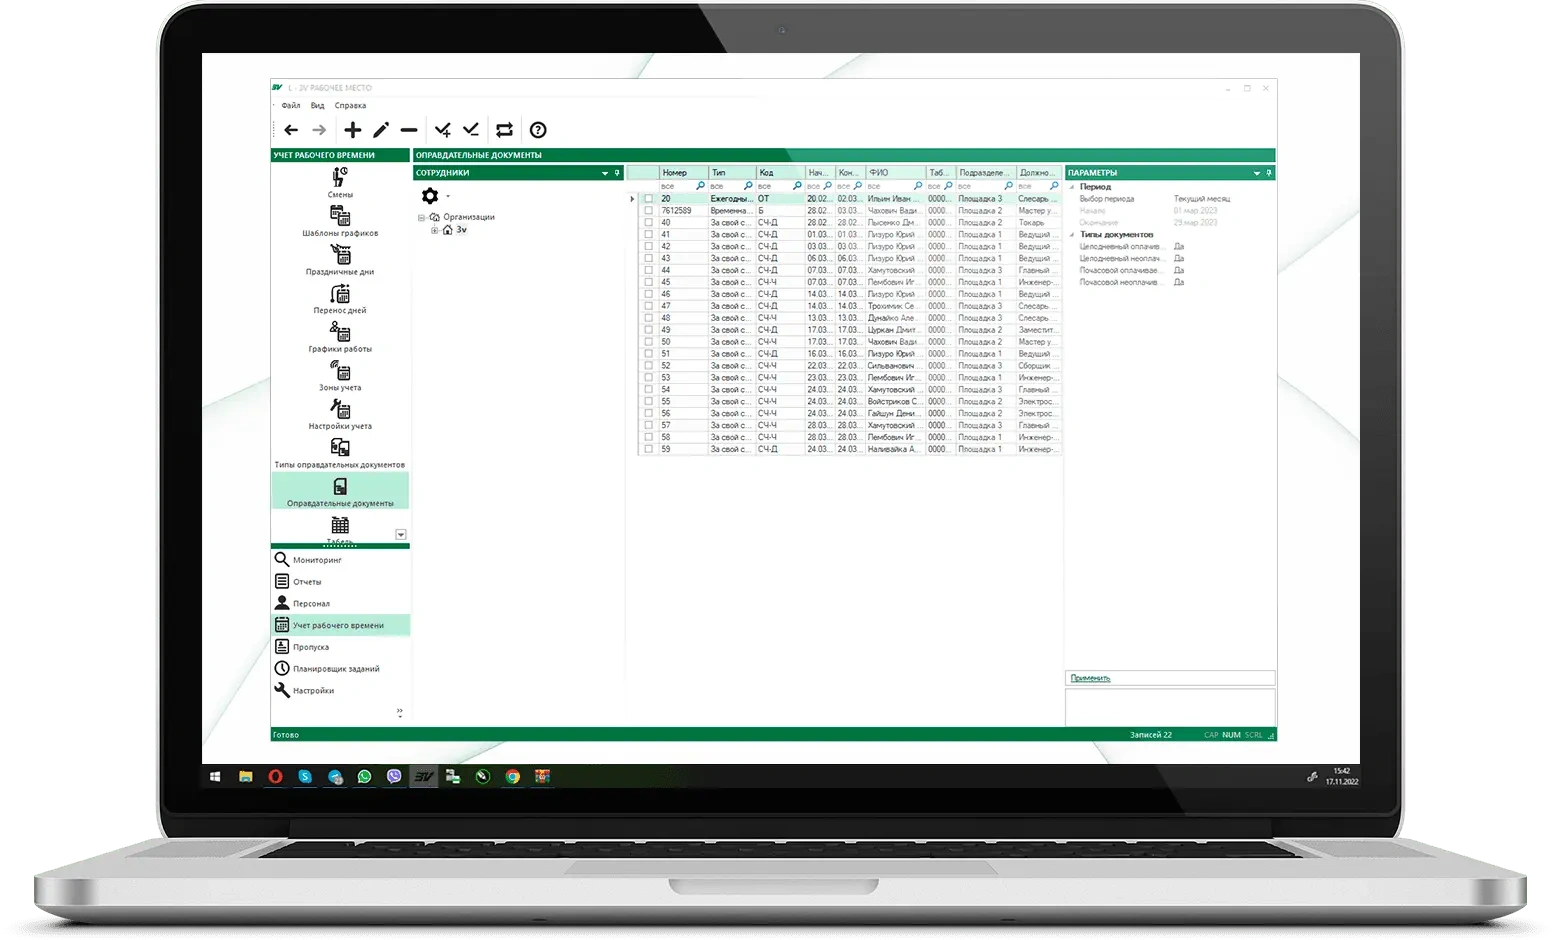1555x940 pixels.
Task: Click the ФИО column filter field
Action: click(x=890, y=186)
